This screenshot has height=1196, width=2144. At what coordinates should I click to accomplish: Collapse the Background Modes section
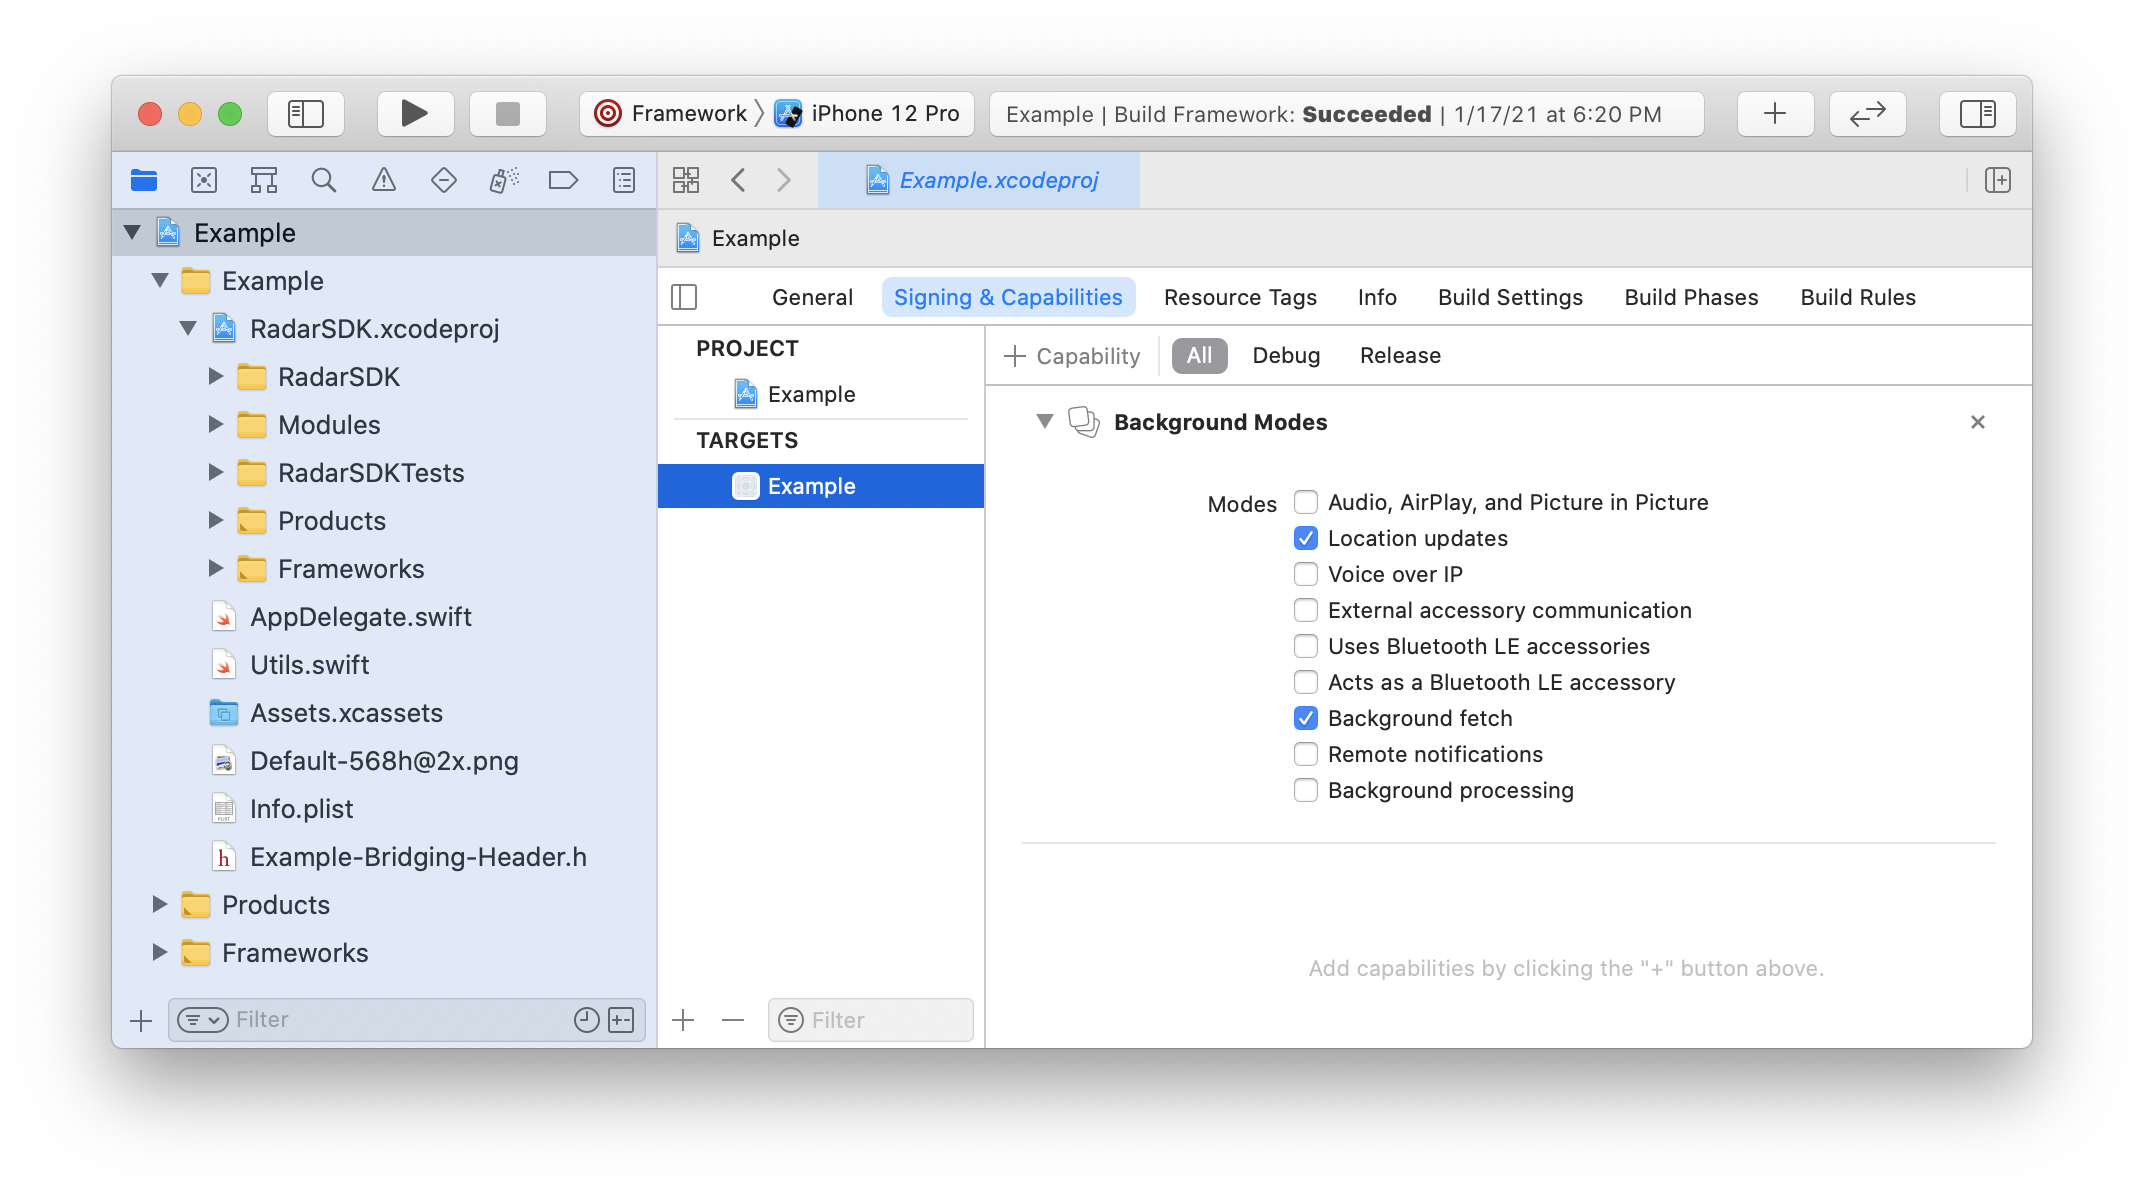[x=1043, y=423]
